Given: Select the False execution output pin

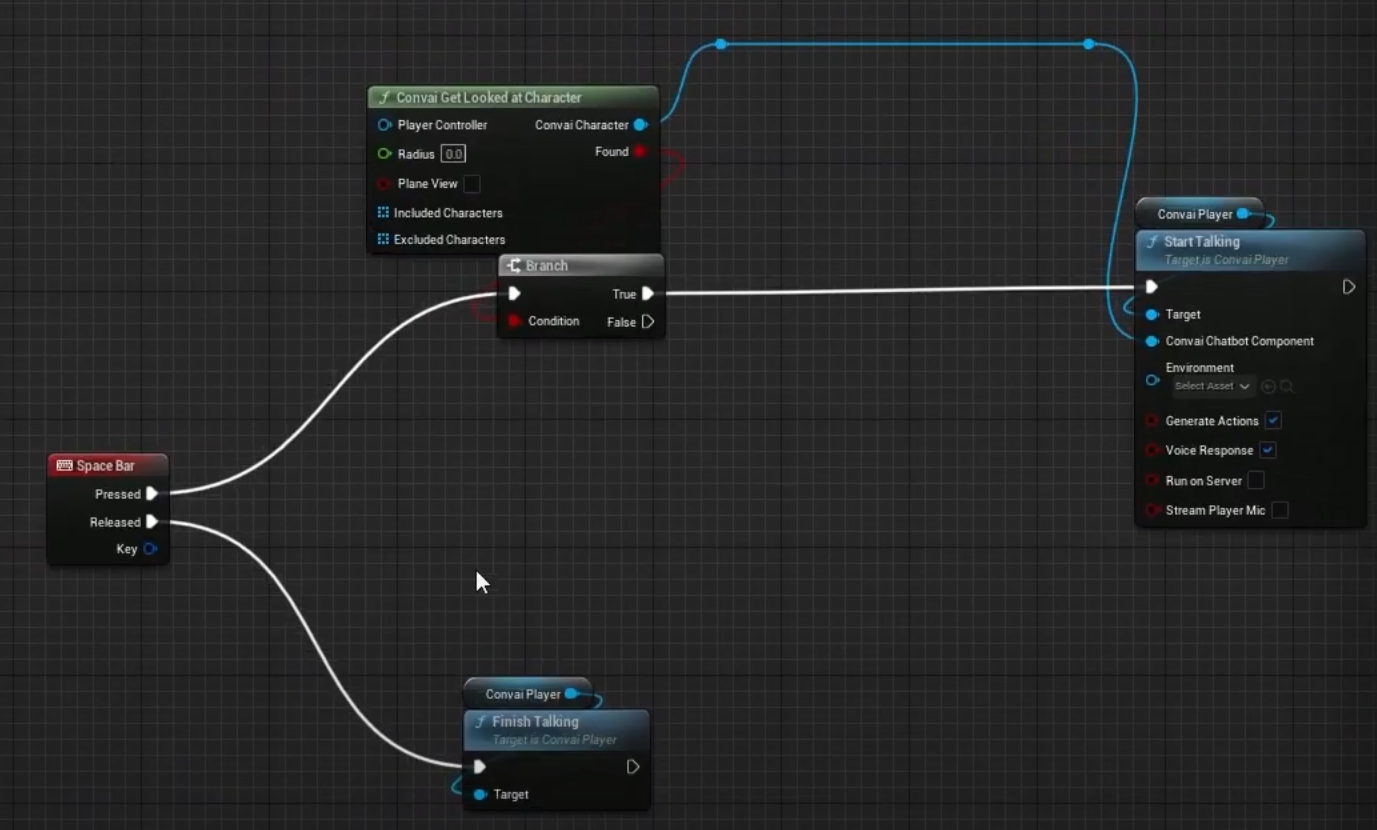Looking at the screenshot, I should [648, 322].
